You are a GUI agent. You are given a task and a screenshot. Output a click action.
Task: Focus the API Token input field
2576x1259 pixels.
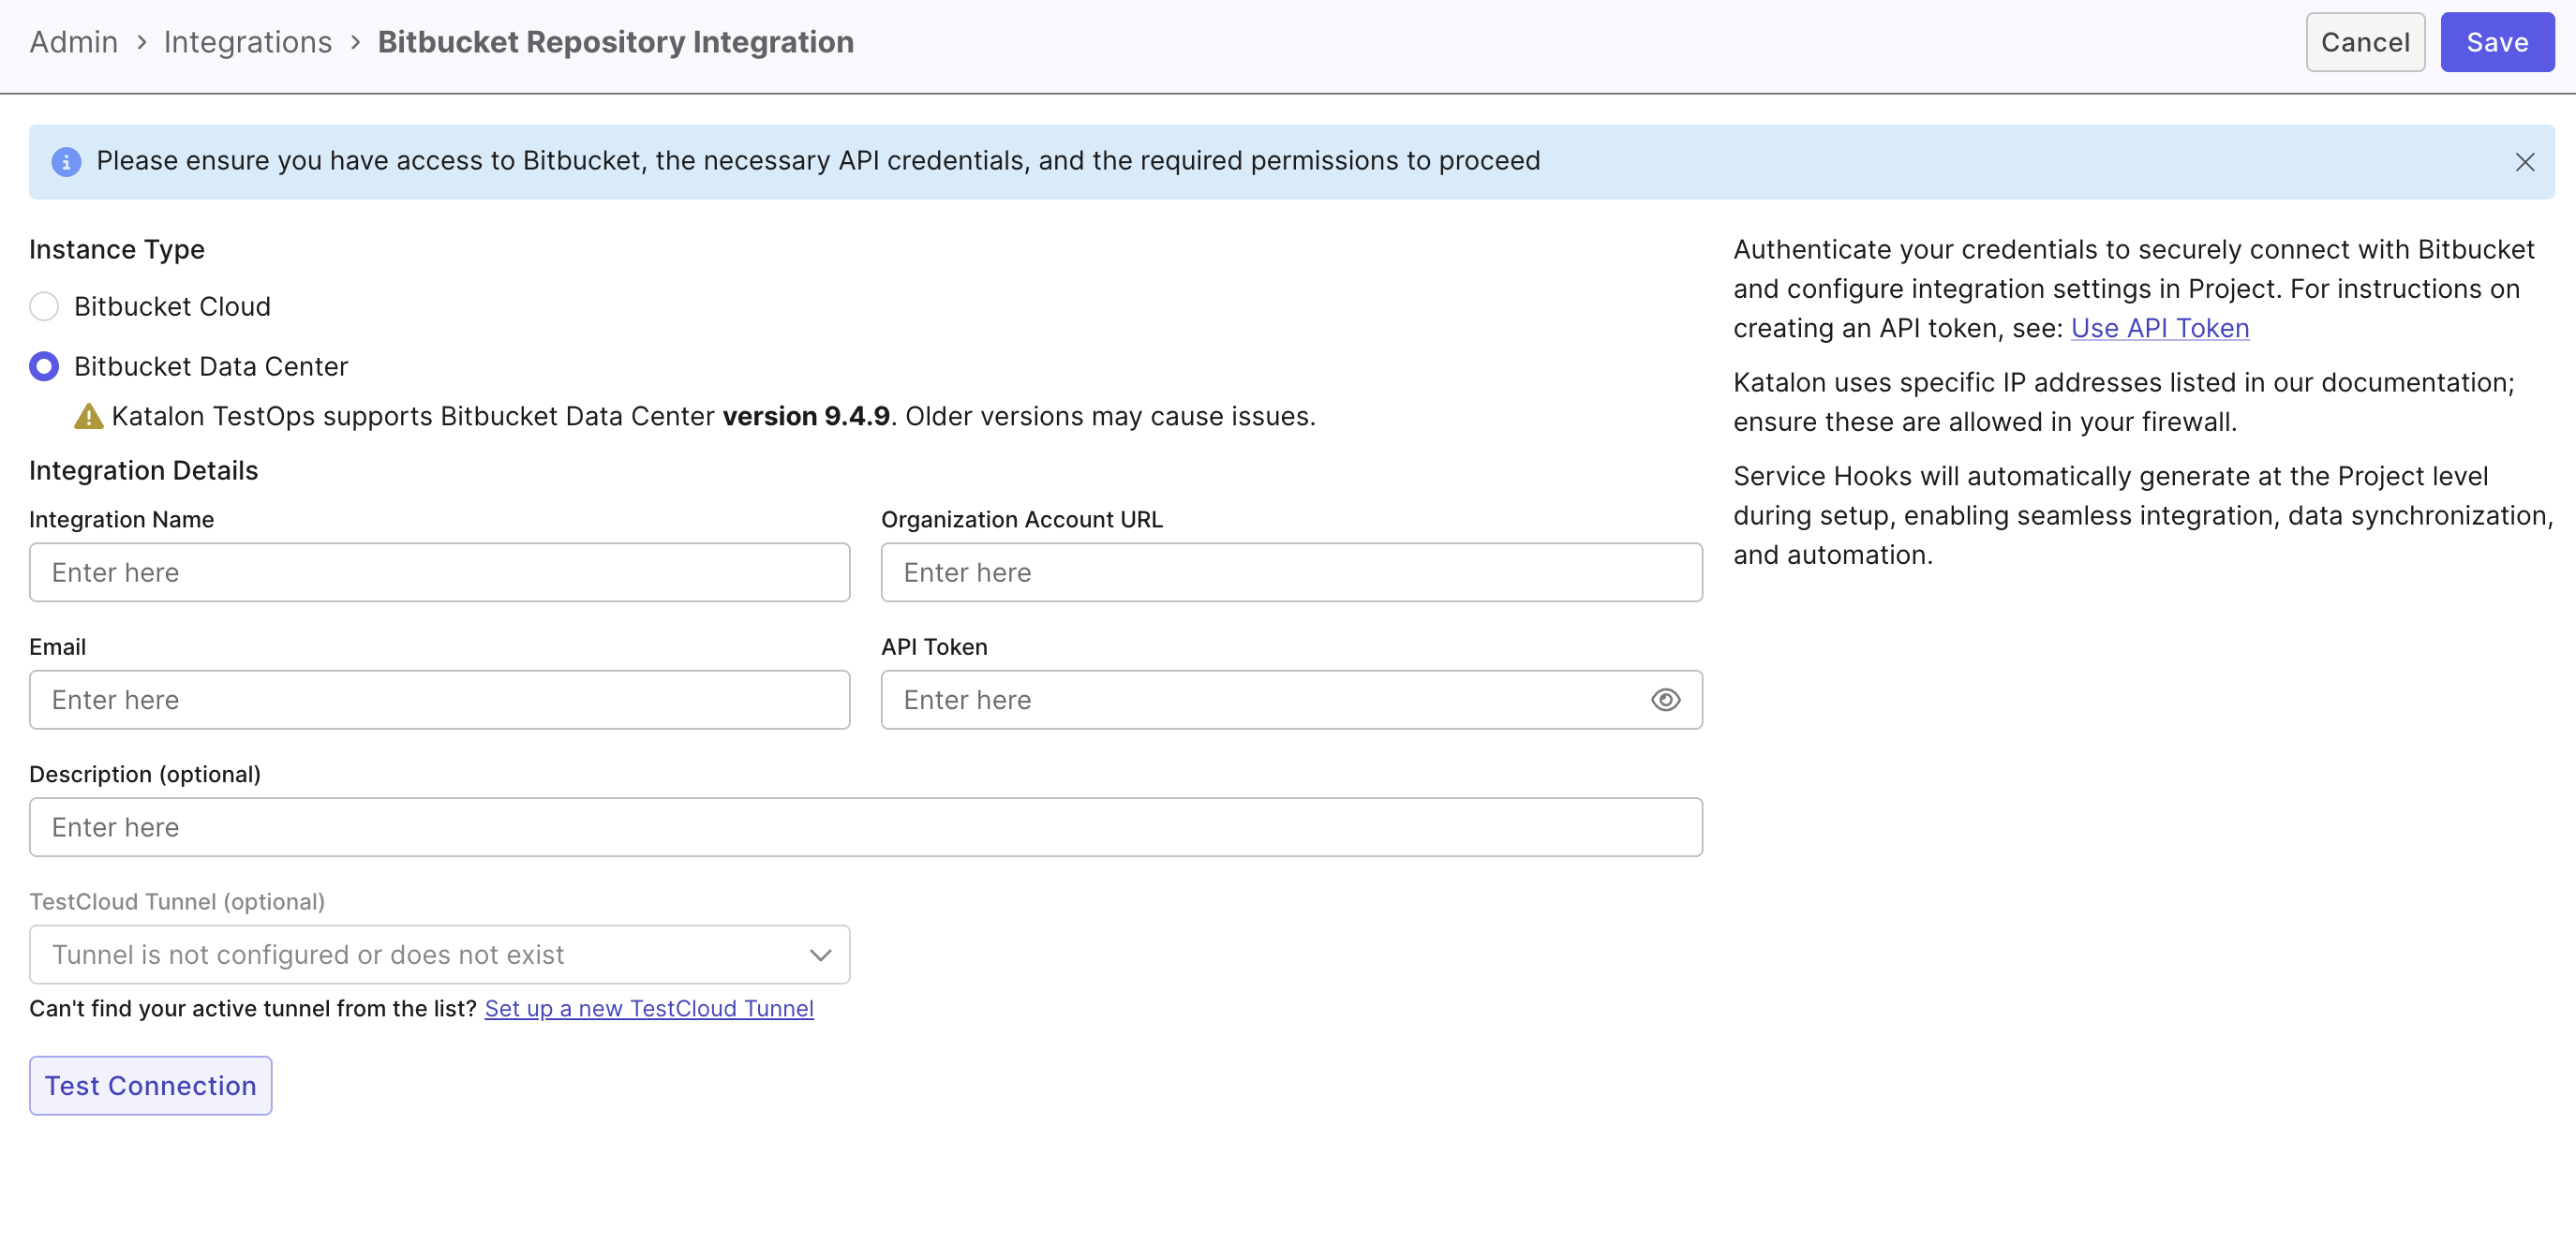[1291, 700]
